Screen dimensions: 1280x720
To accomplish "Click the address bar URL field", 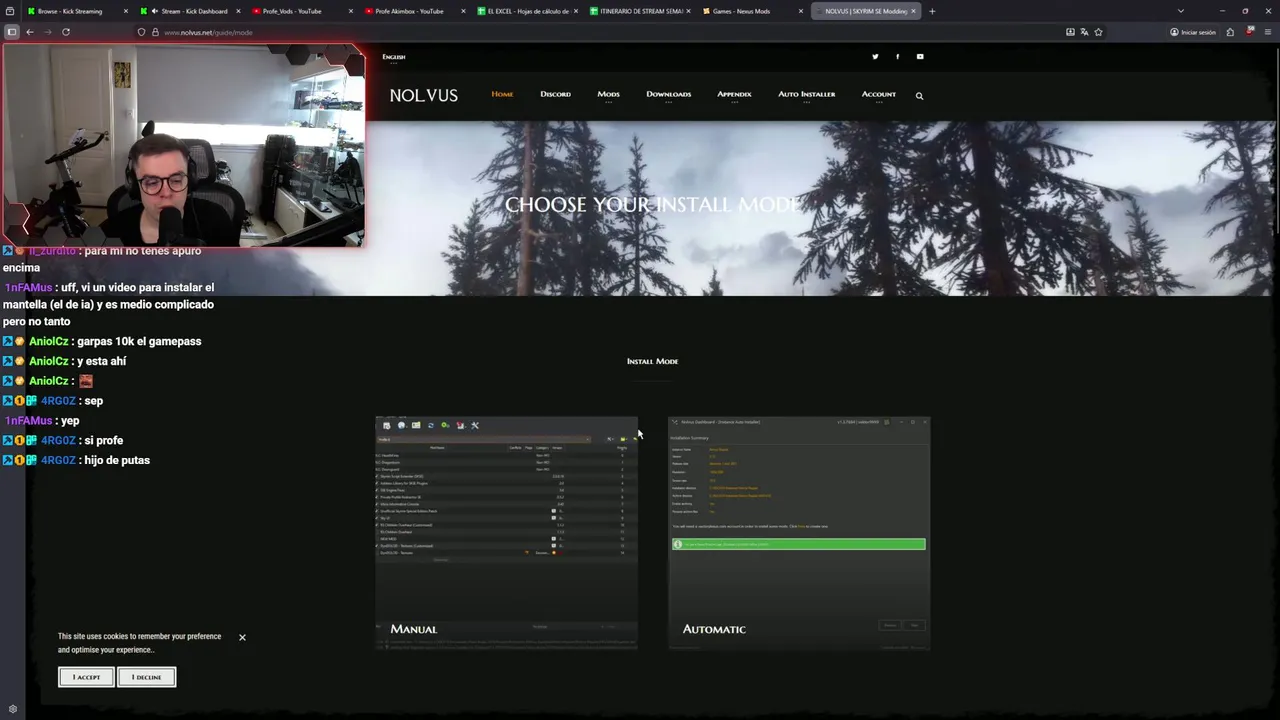I will (600, 32).
